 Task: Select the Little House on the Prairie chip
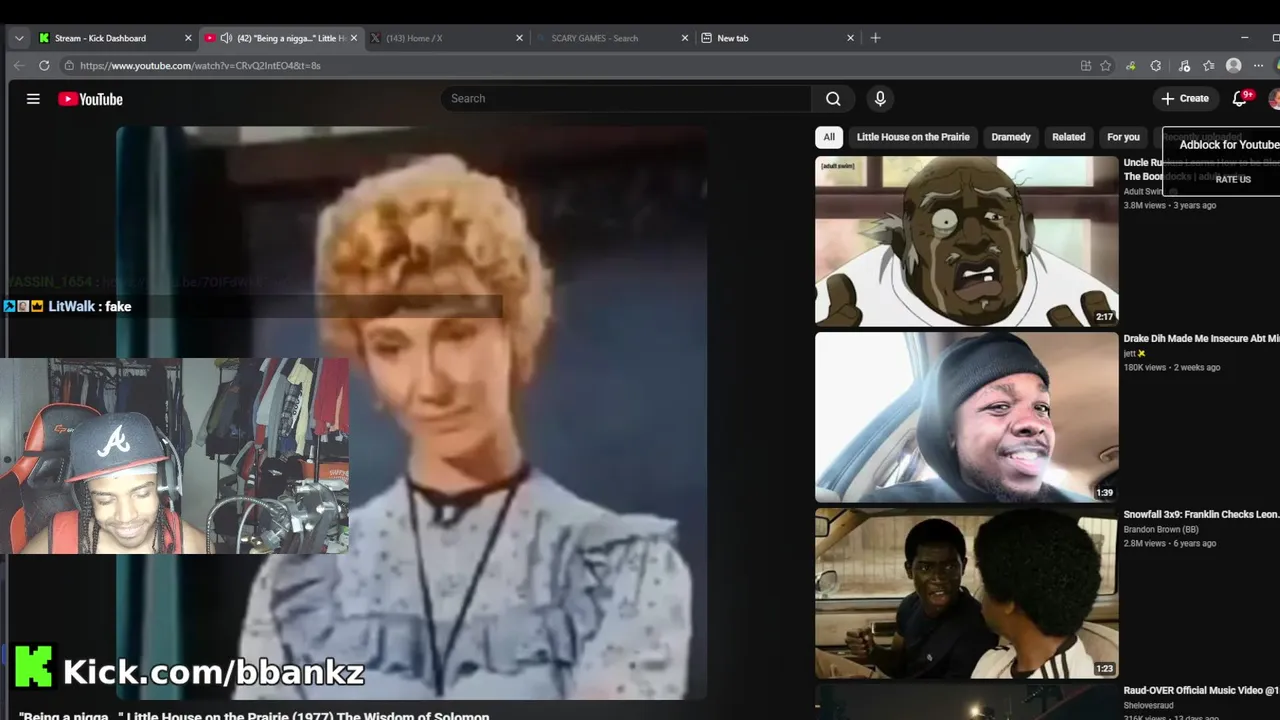[913, 137]
